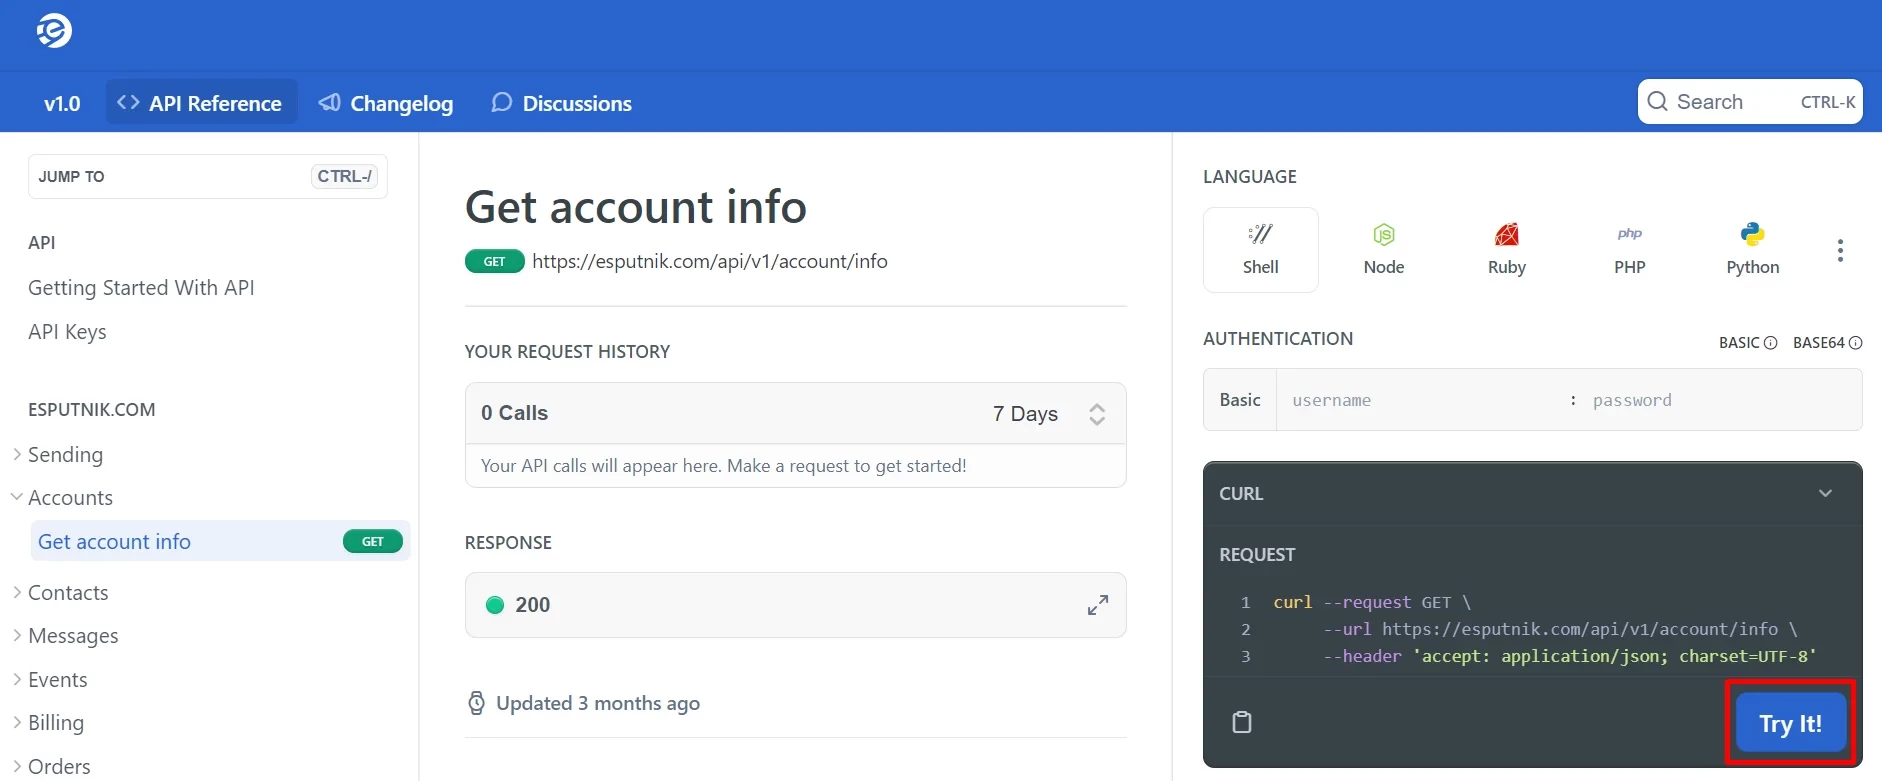Click the Try It! button

coord(1790,723)
